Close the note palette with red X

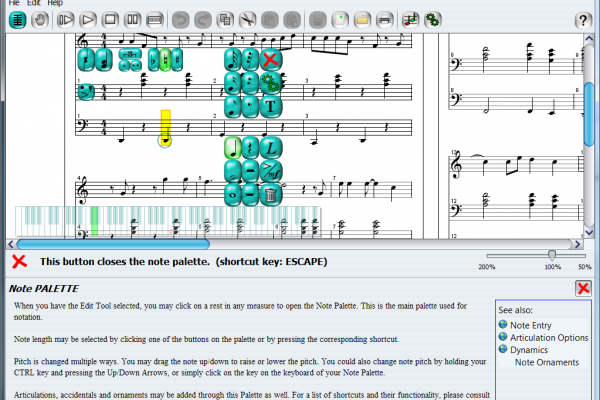[269, 60]
